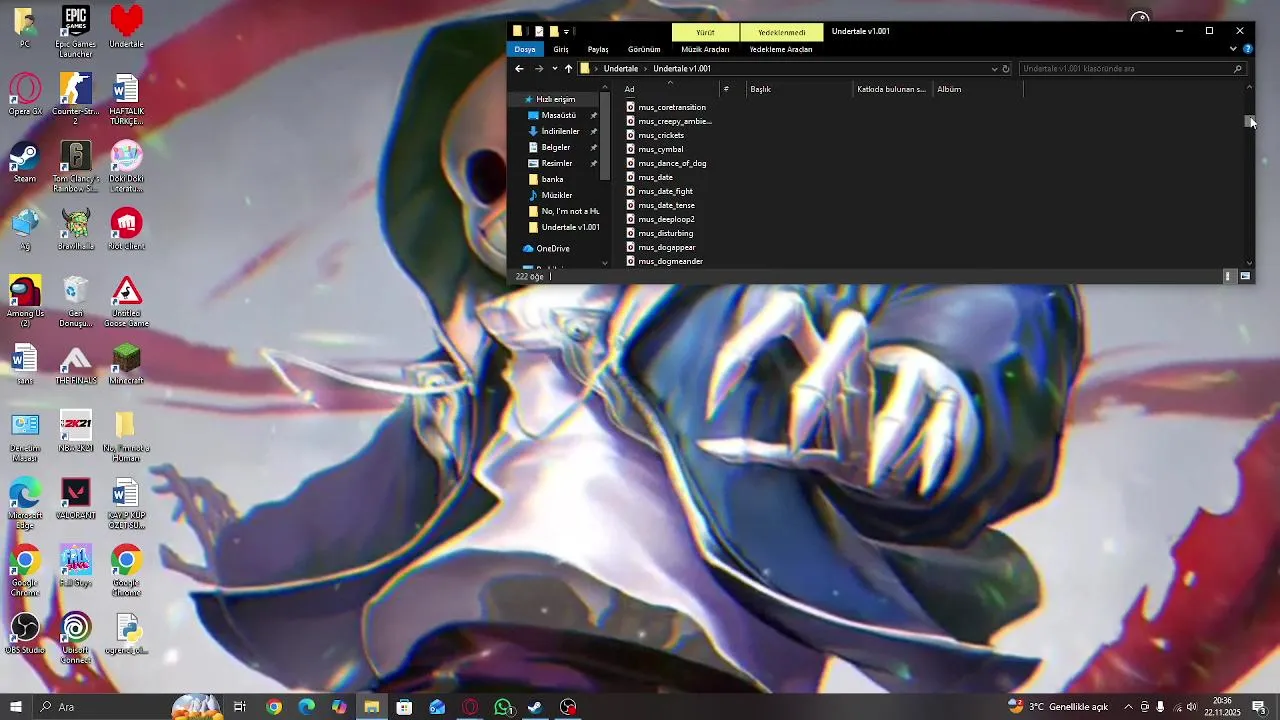Switch to large thumbnails view toggle
The height and width of the screenshot is (720, 1280).
pyautogui.click(x=1245, y=276)
